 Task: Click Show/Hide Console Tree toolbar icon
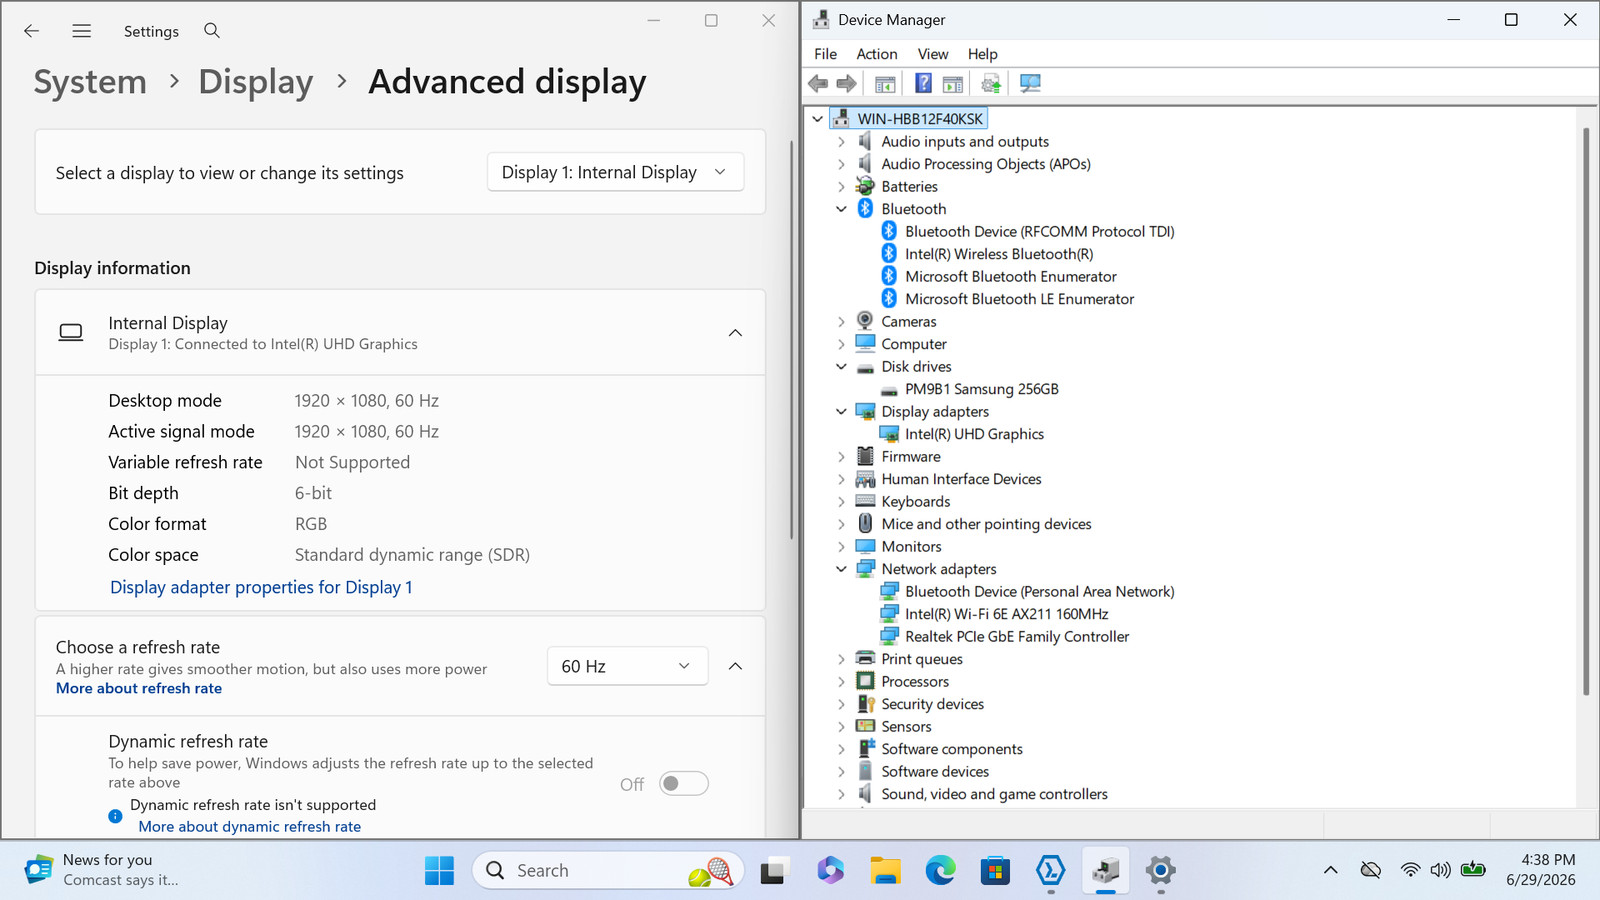885,84
